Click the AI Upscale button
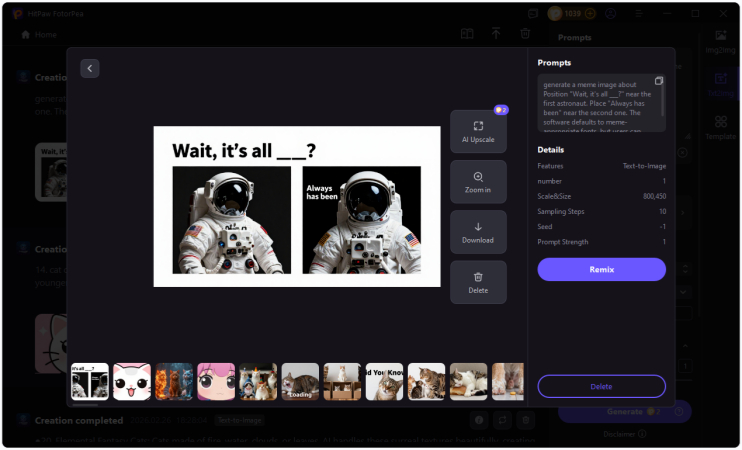 coord(478,131)
